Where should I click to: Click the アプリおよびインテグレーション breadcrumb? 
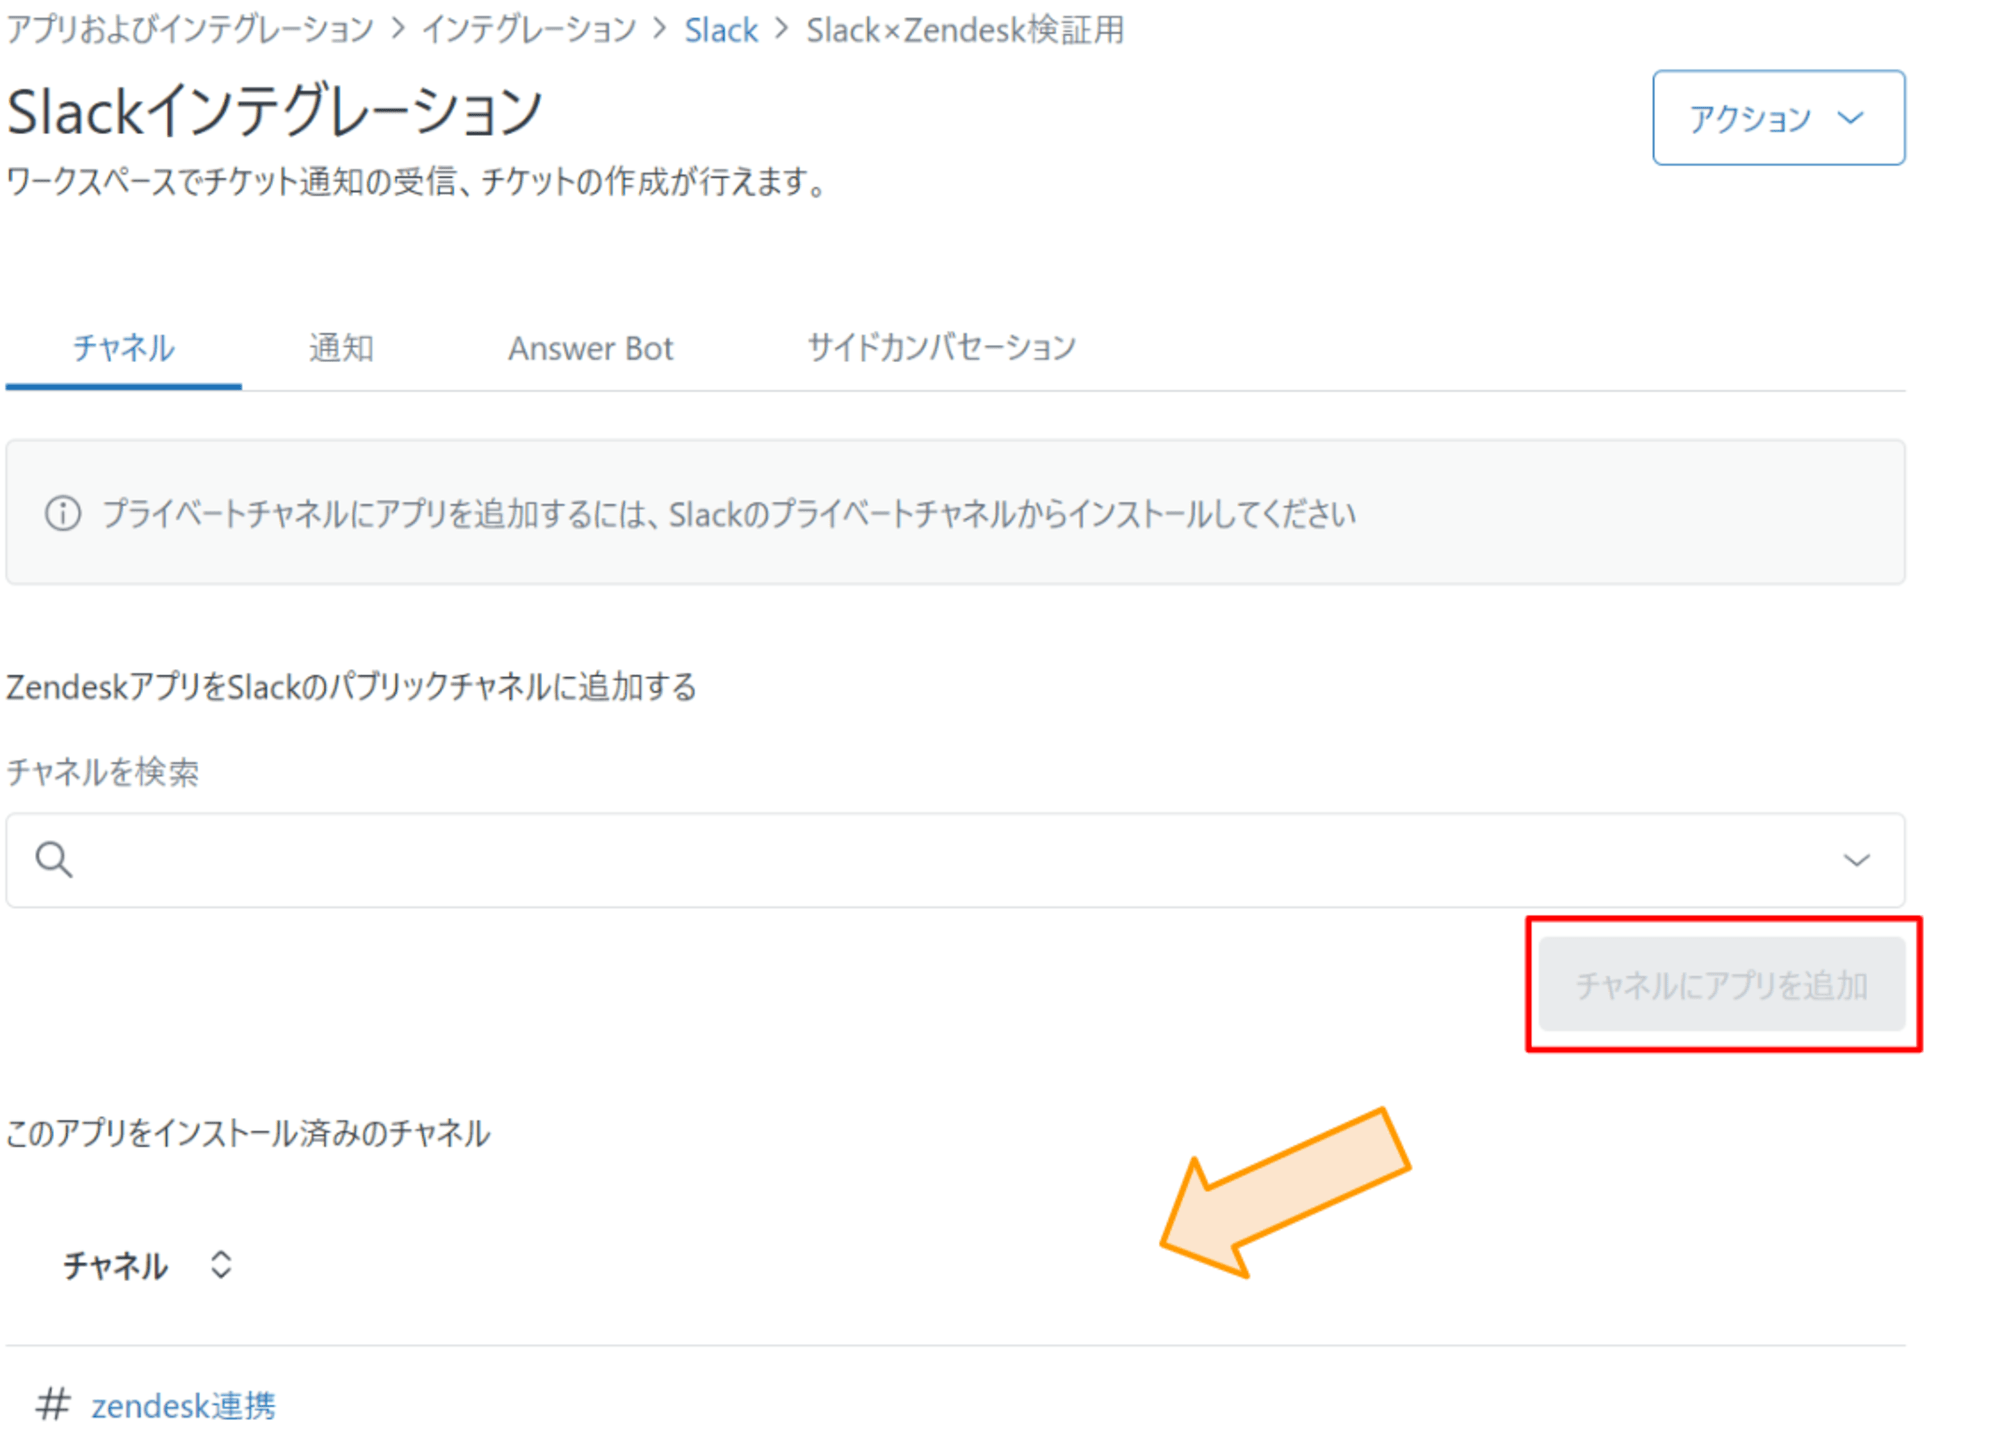click(x=190, y=30)
